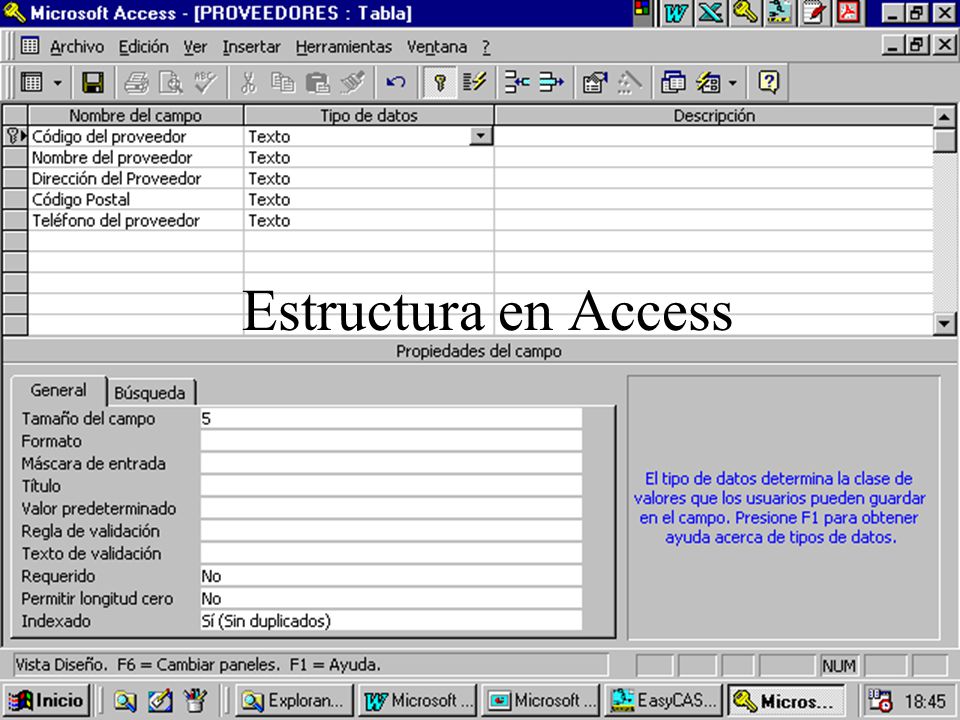Click the Descripción column header
Viewport: 960px width, 720px height.
pos(714,116)
